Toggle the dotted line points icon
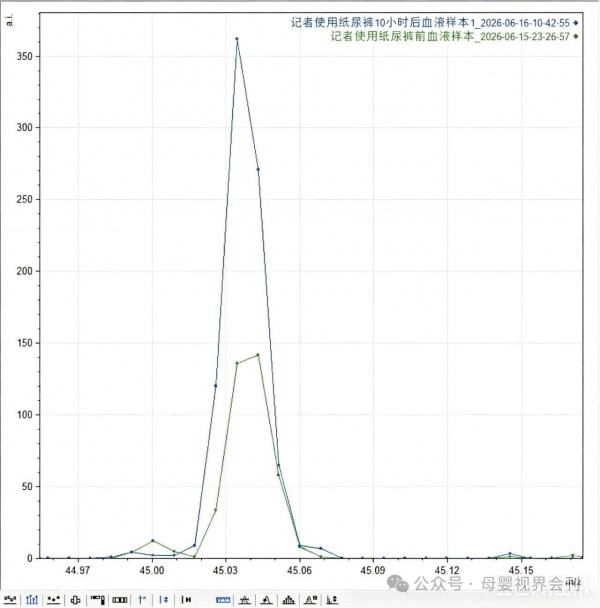Screen dimensions: 600x608 pos(53,600)
